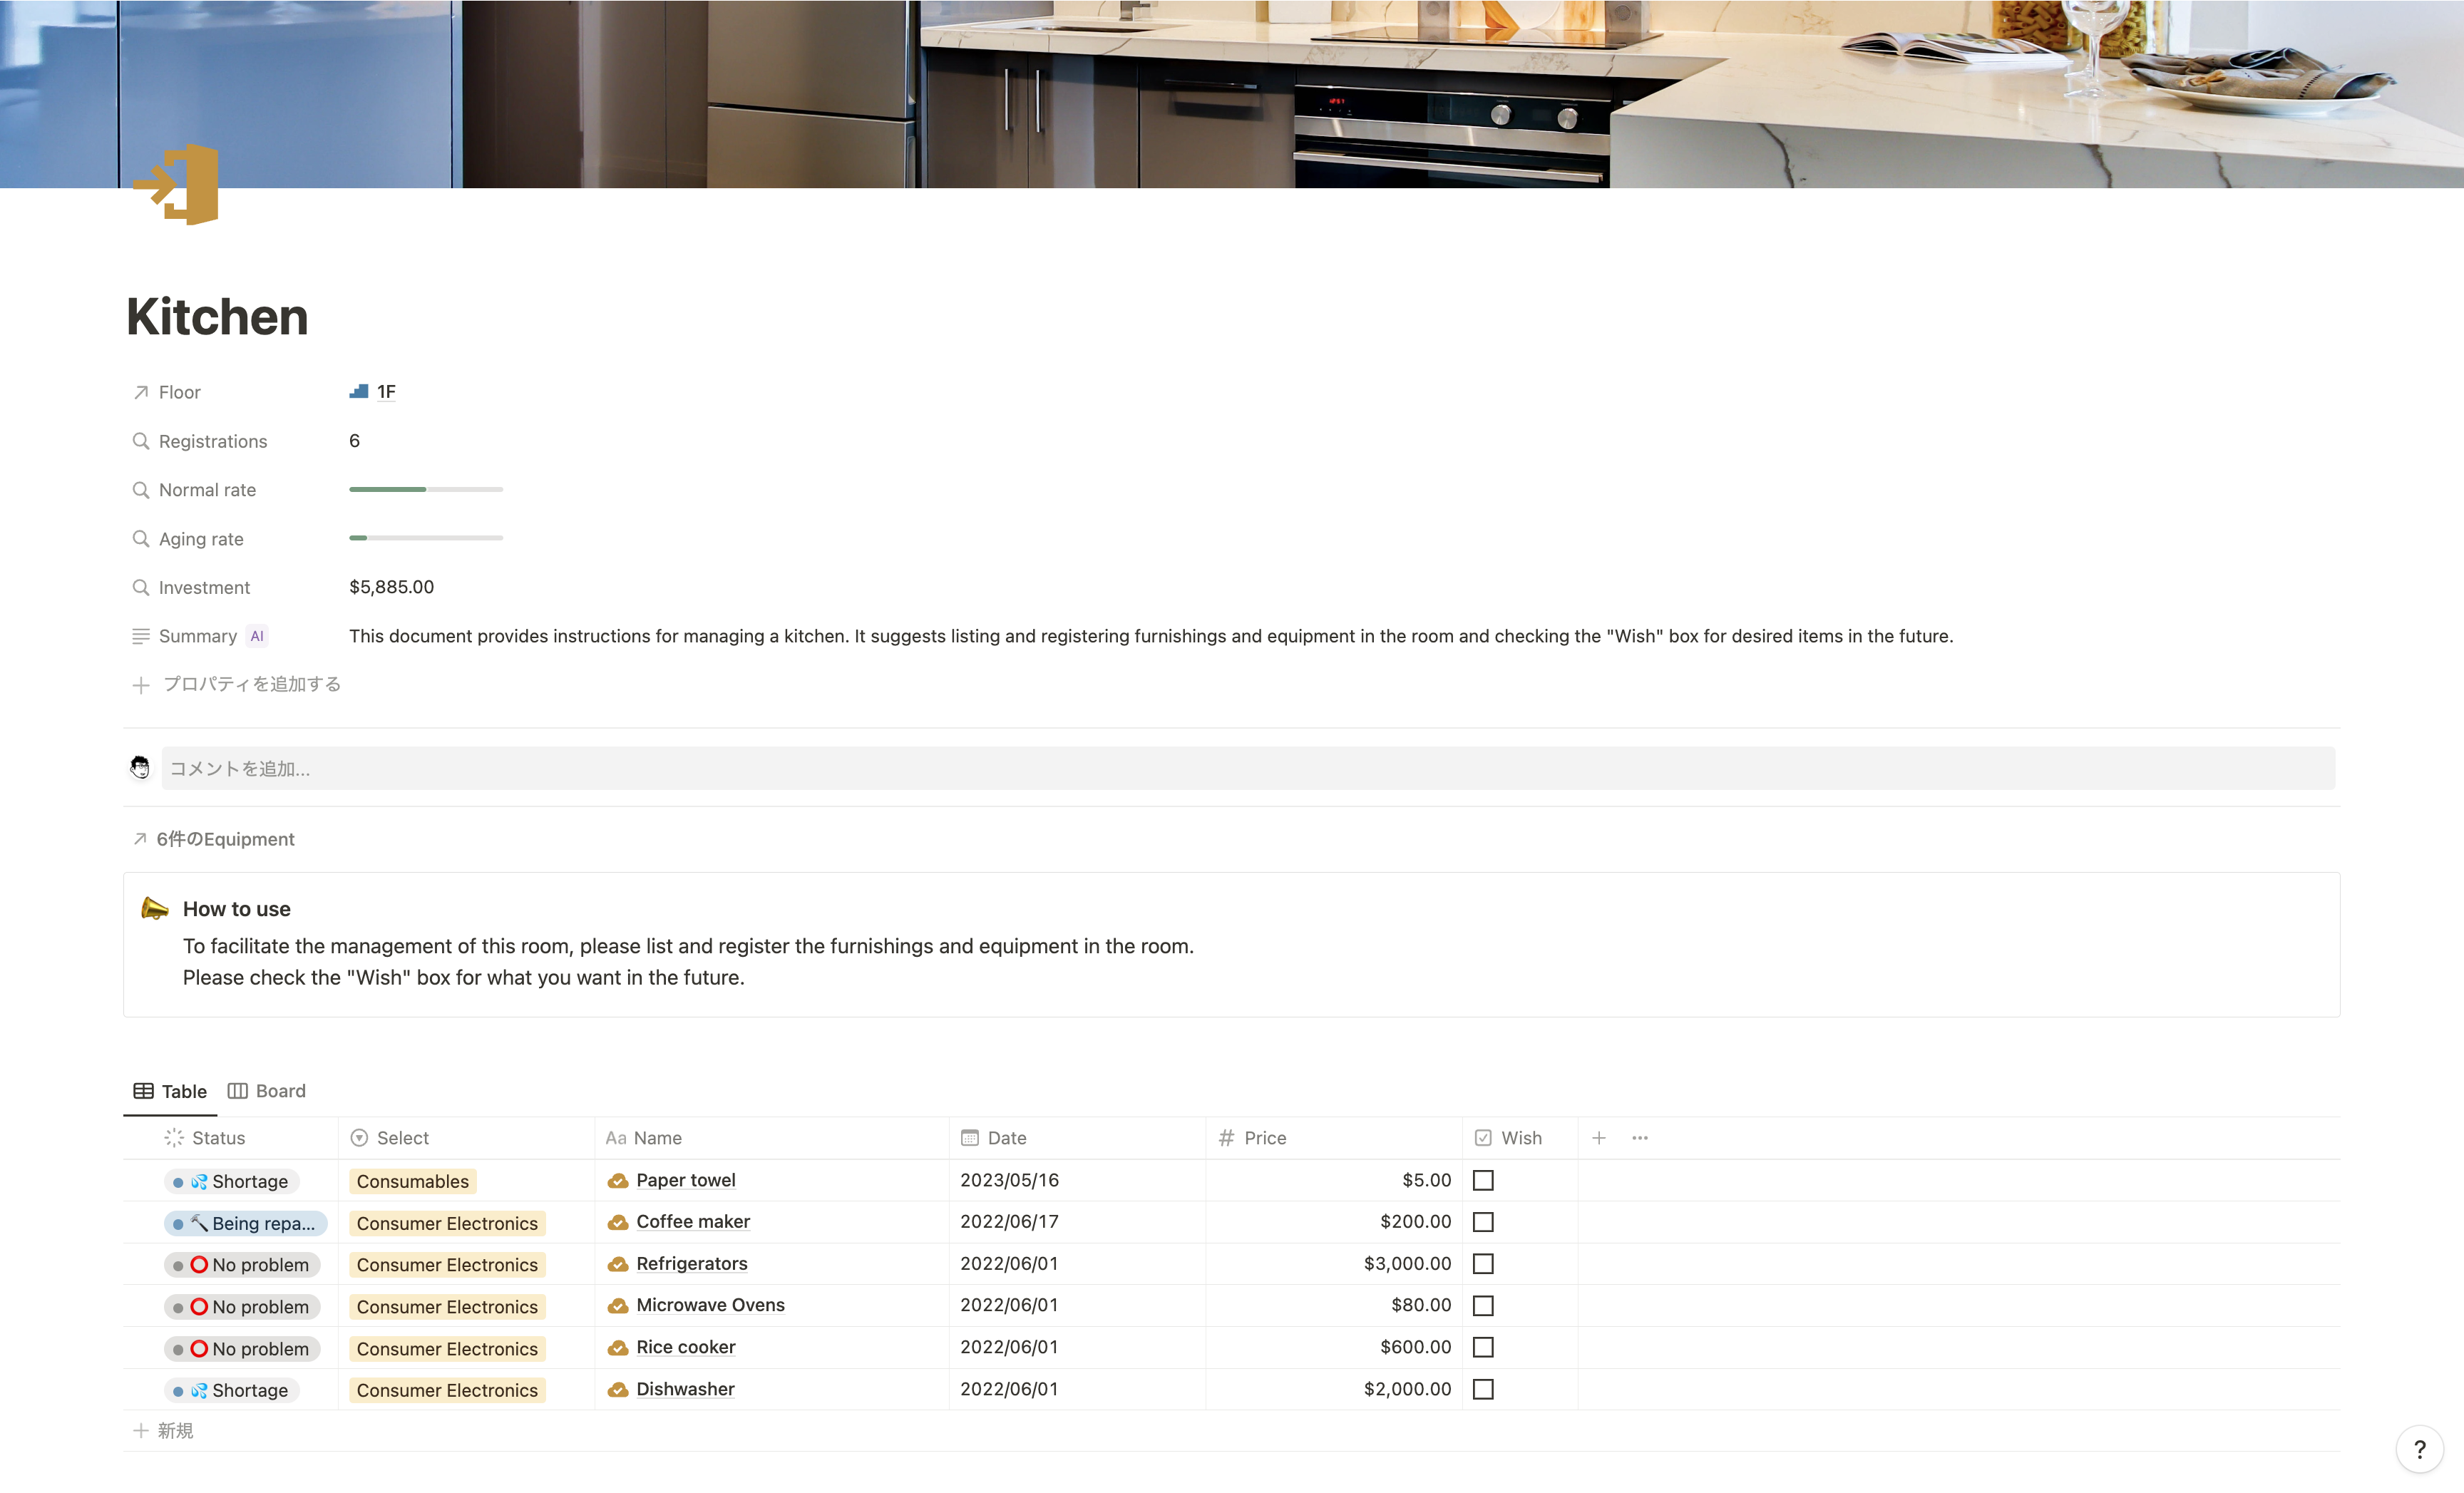Click the user avatar beside comment box
The height and width of the screenshot is (1493, 2464).
pyautogui.click(x=140, y=768)
